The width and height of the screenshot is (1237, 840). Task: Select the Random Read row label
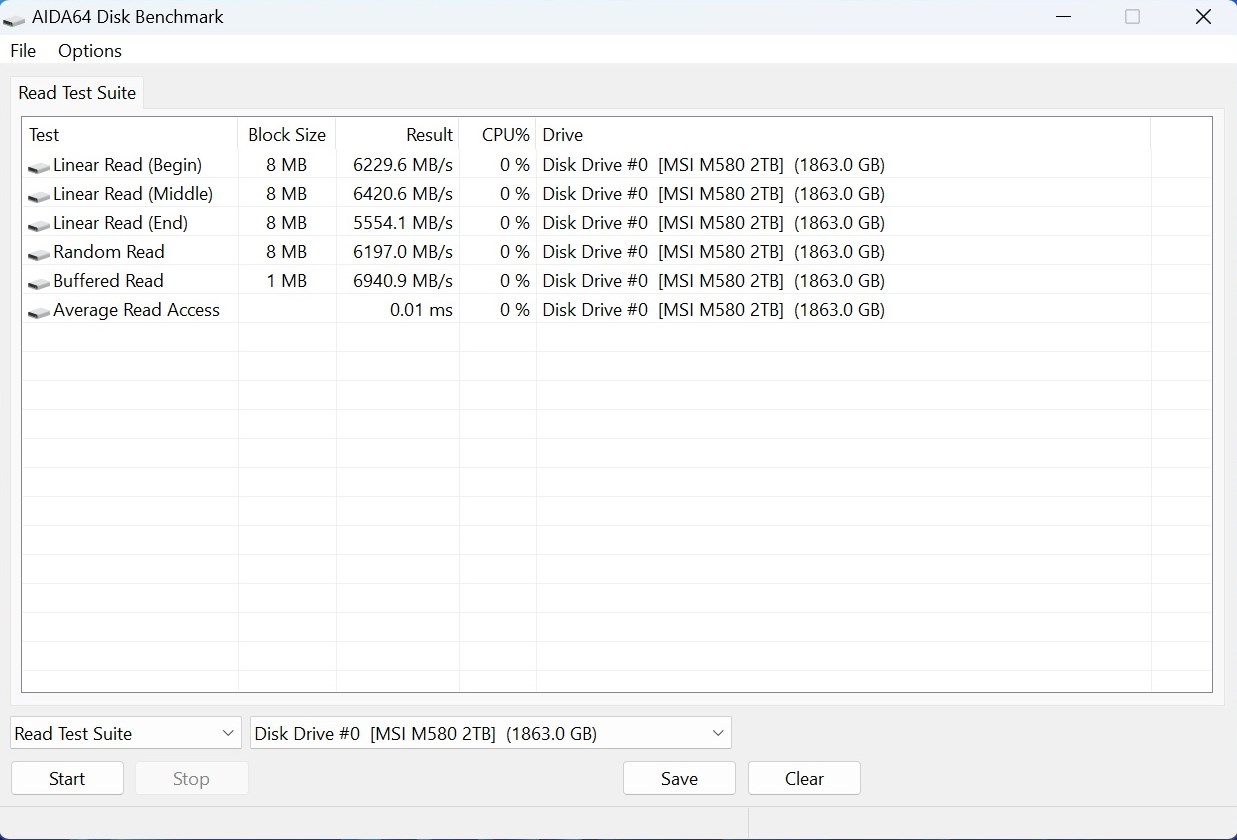109,252
